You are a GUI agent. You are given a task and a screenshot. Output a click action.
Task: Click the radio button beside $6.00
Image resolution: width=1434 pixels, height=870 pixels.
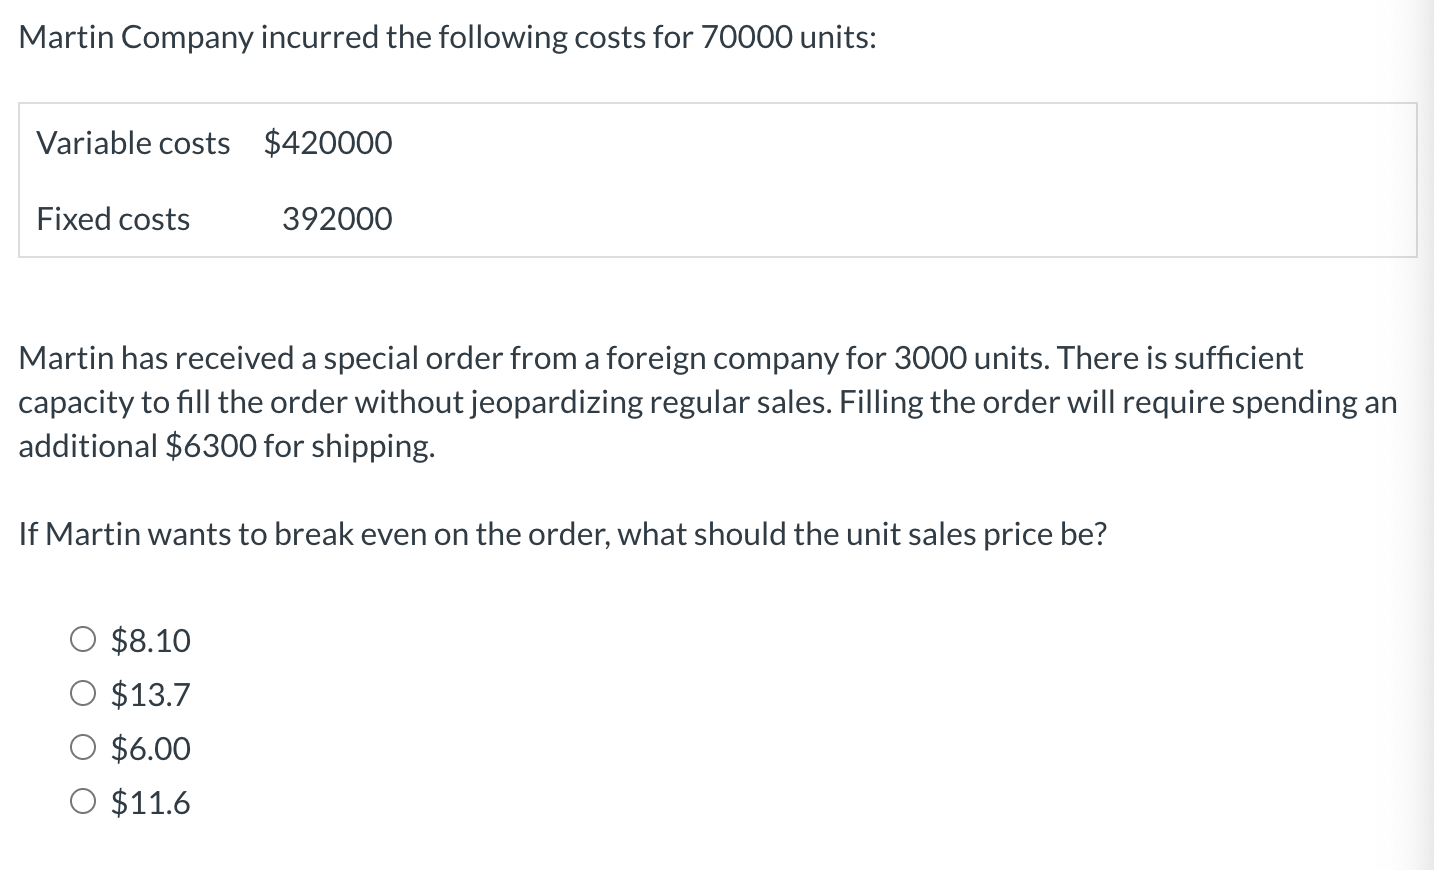[x=84, y=746]
